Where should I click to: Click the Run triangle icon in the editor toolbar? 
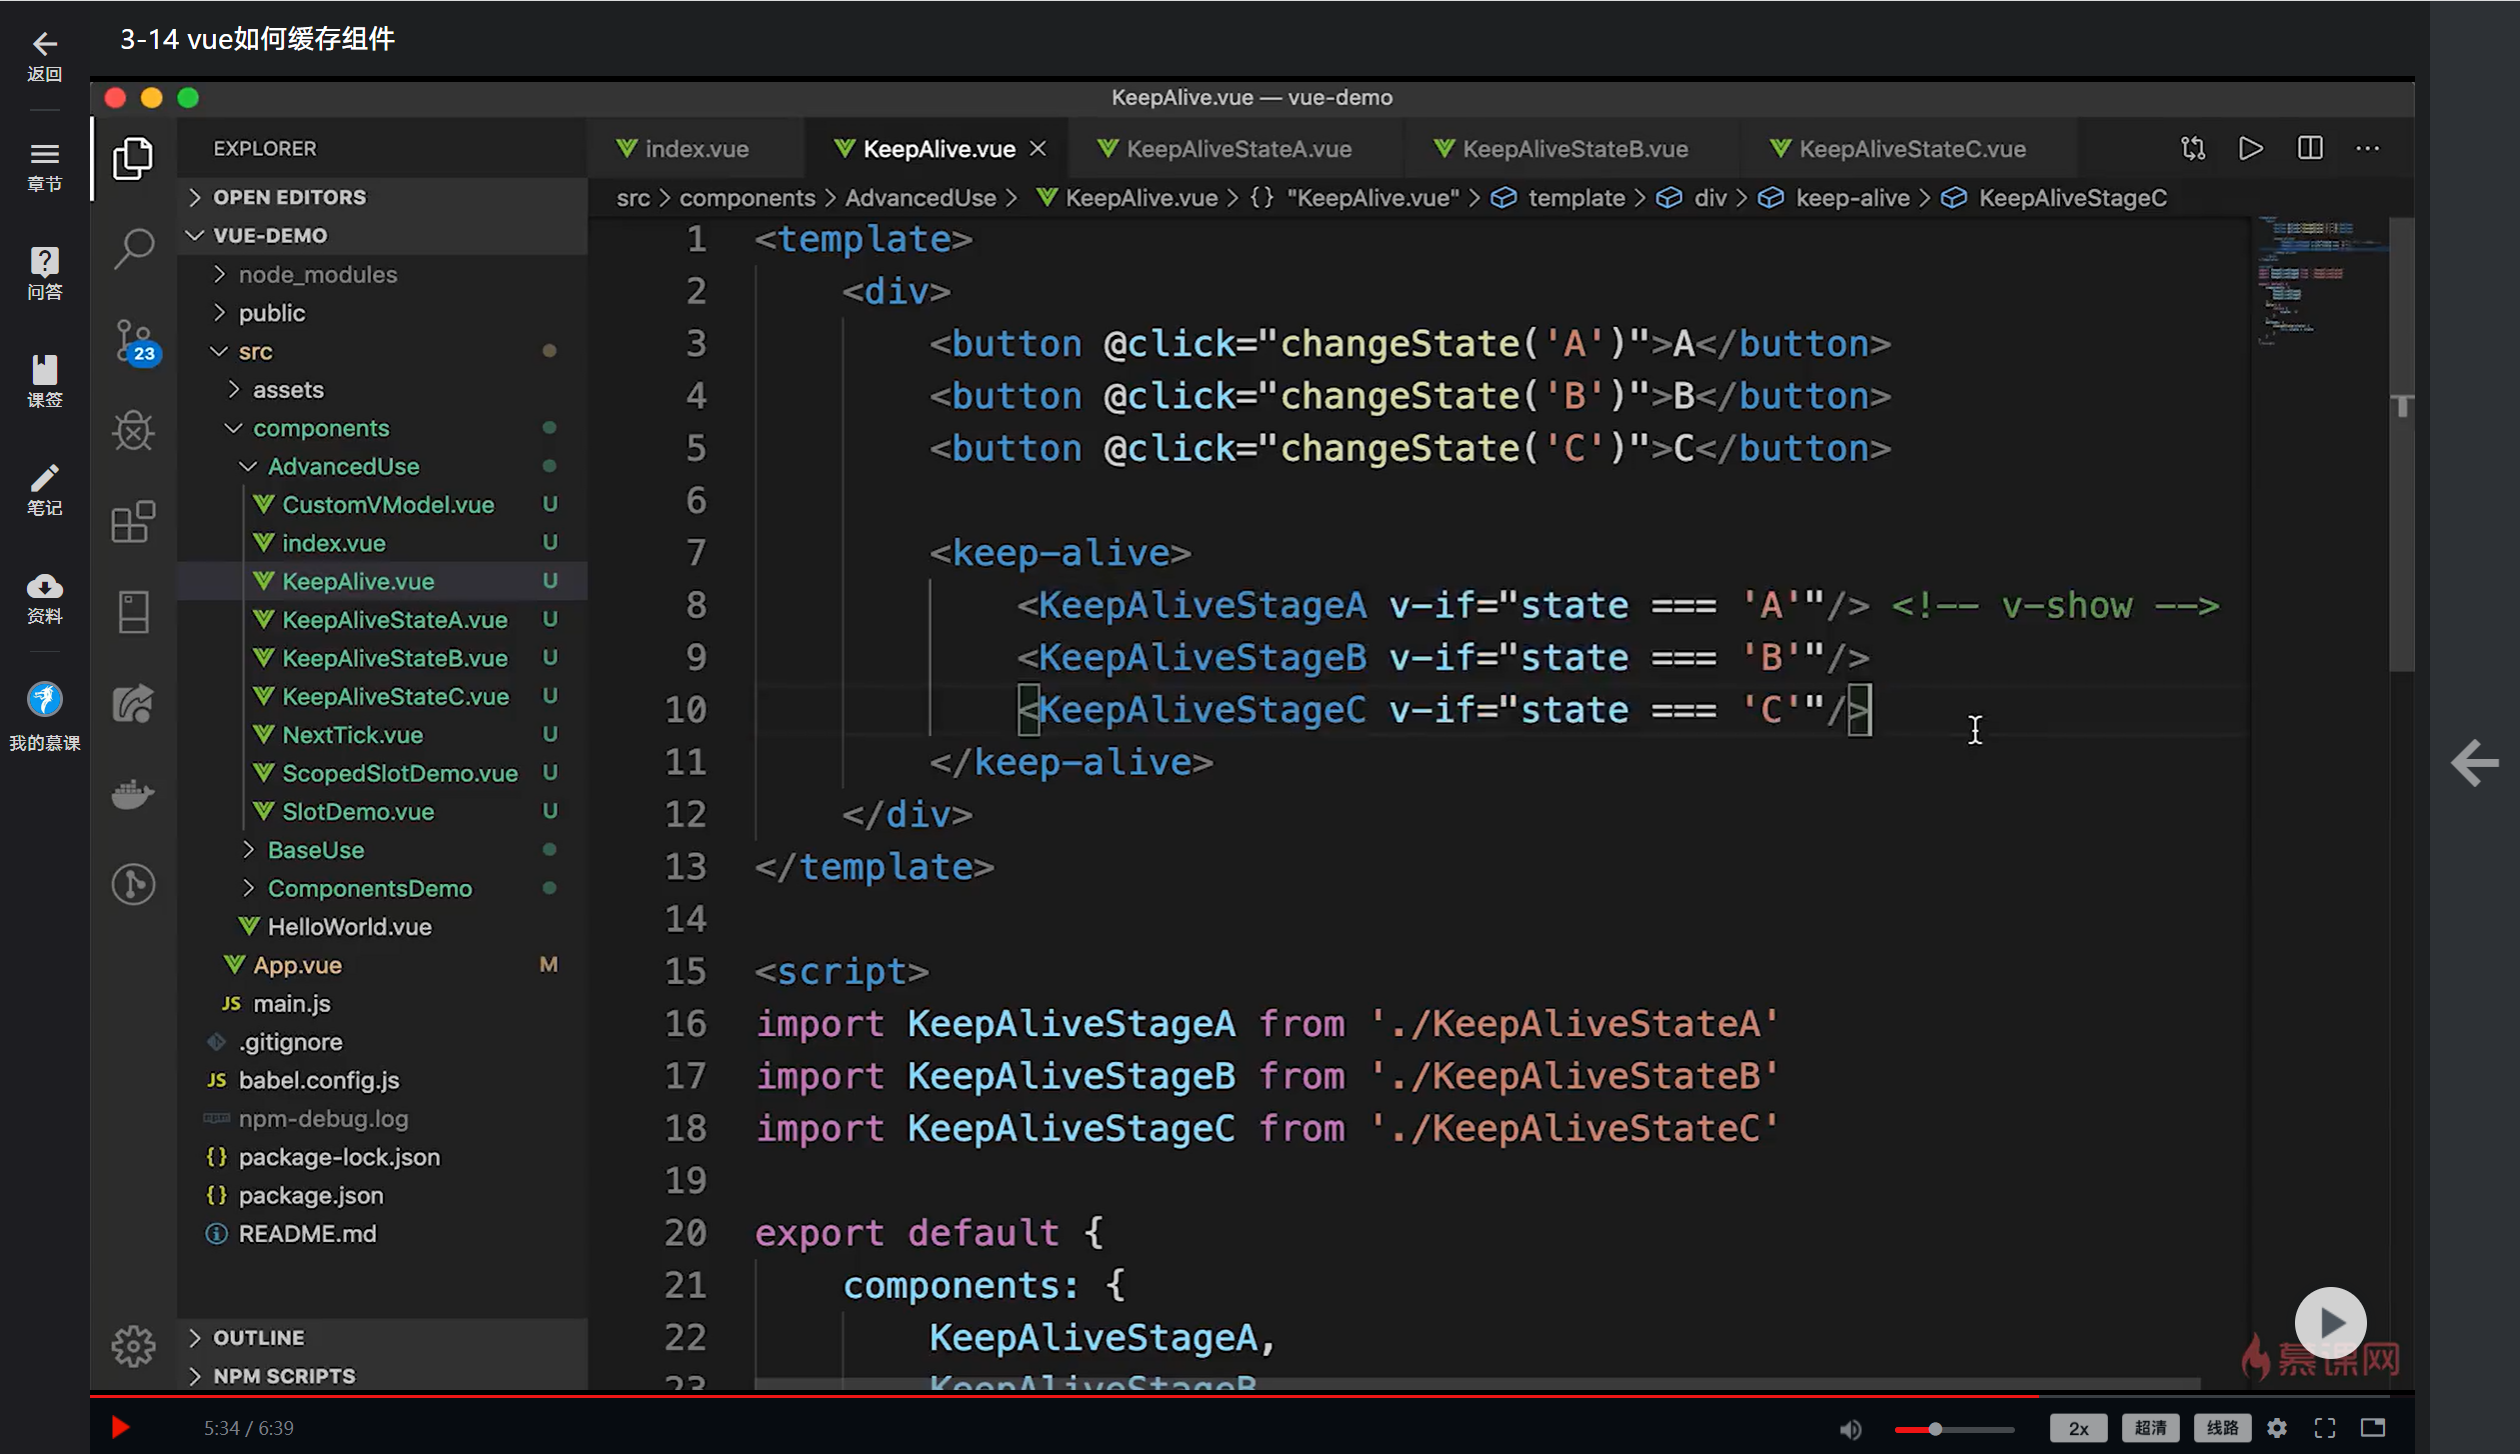tap(2251, 149)
